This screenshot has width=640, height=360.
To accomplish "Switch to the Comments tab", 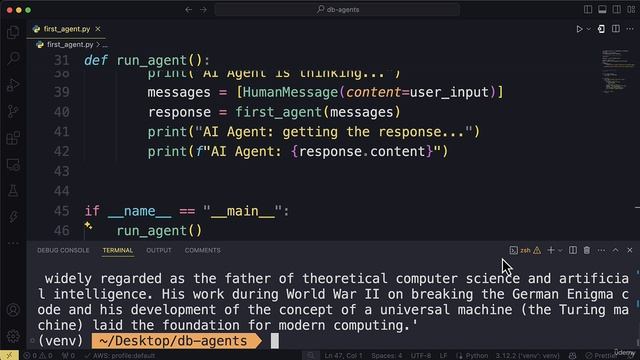I will 202,250.
